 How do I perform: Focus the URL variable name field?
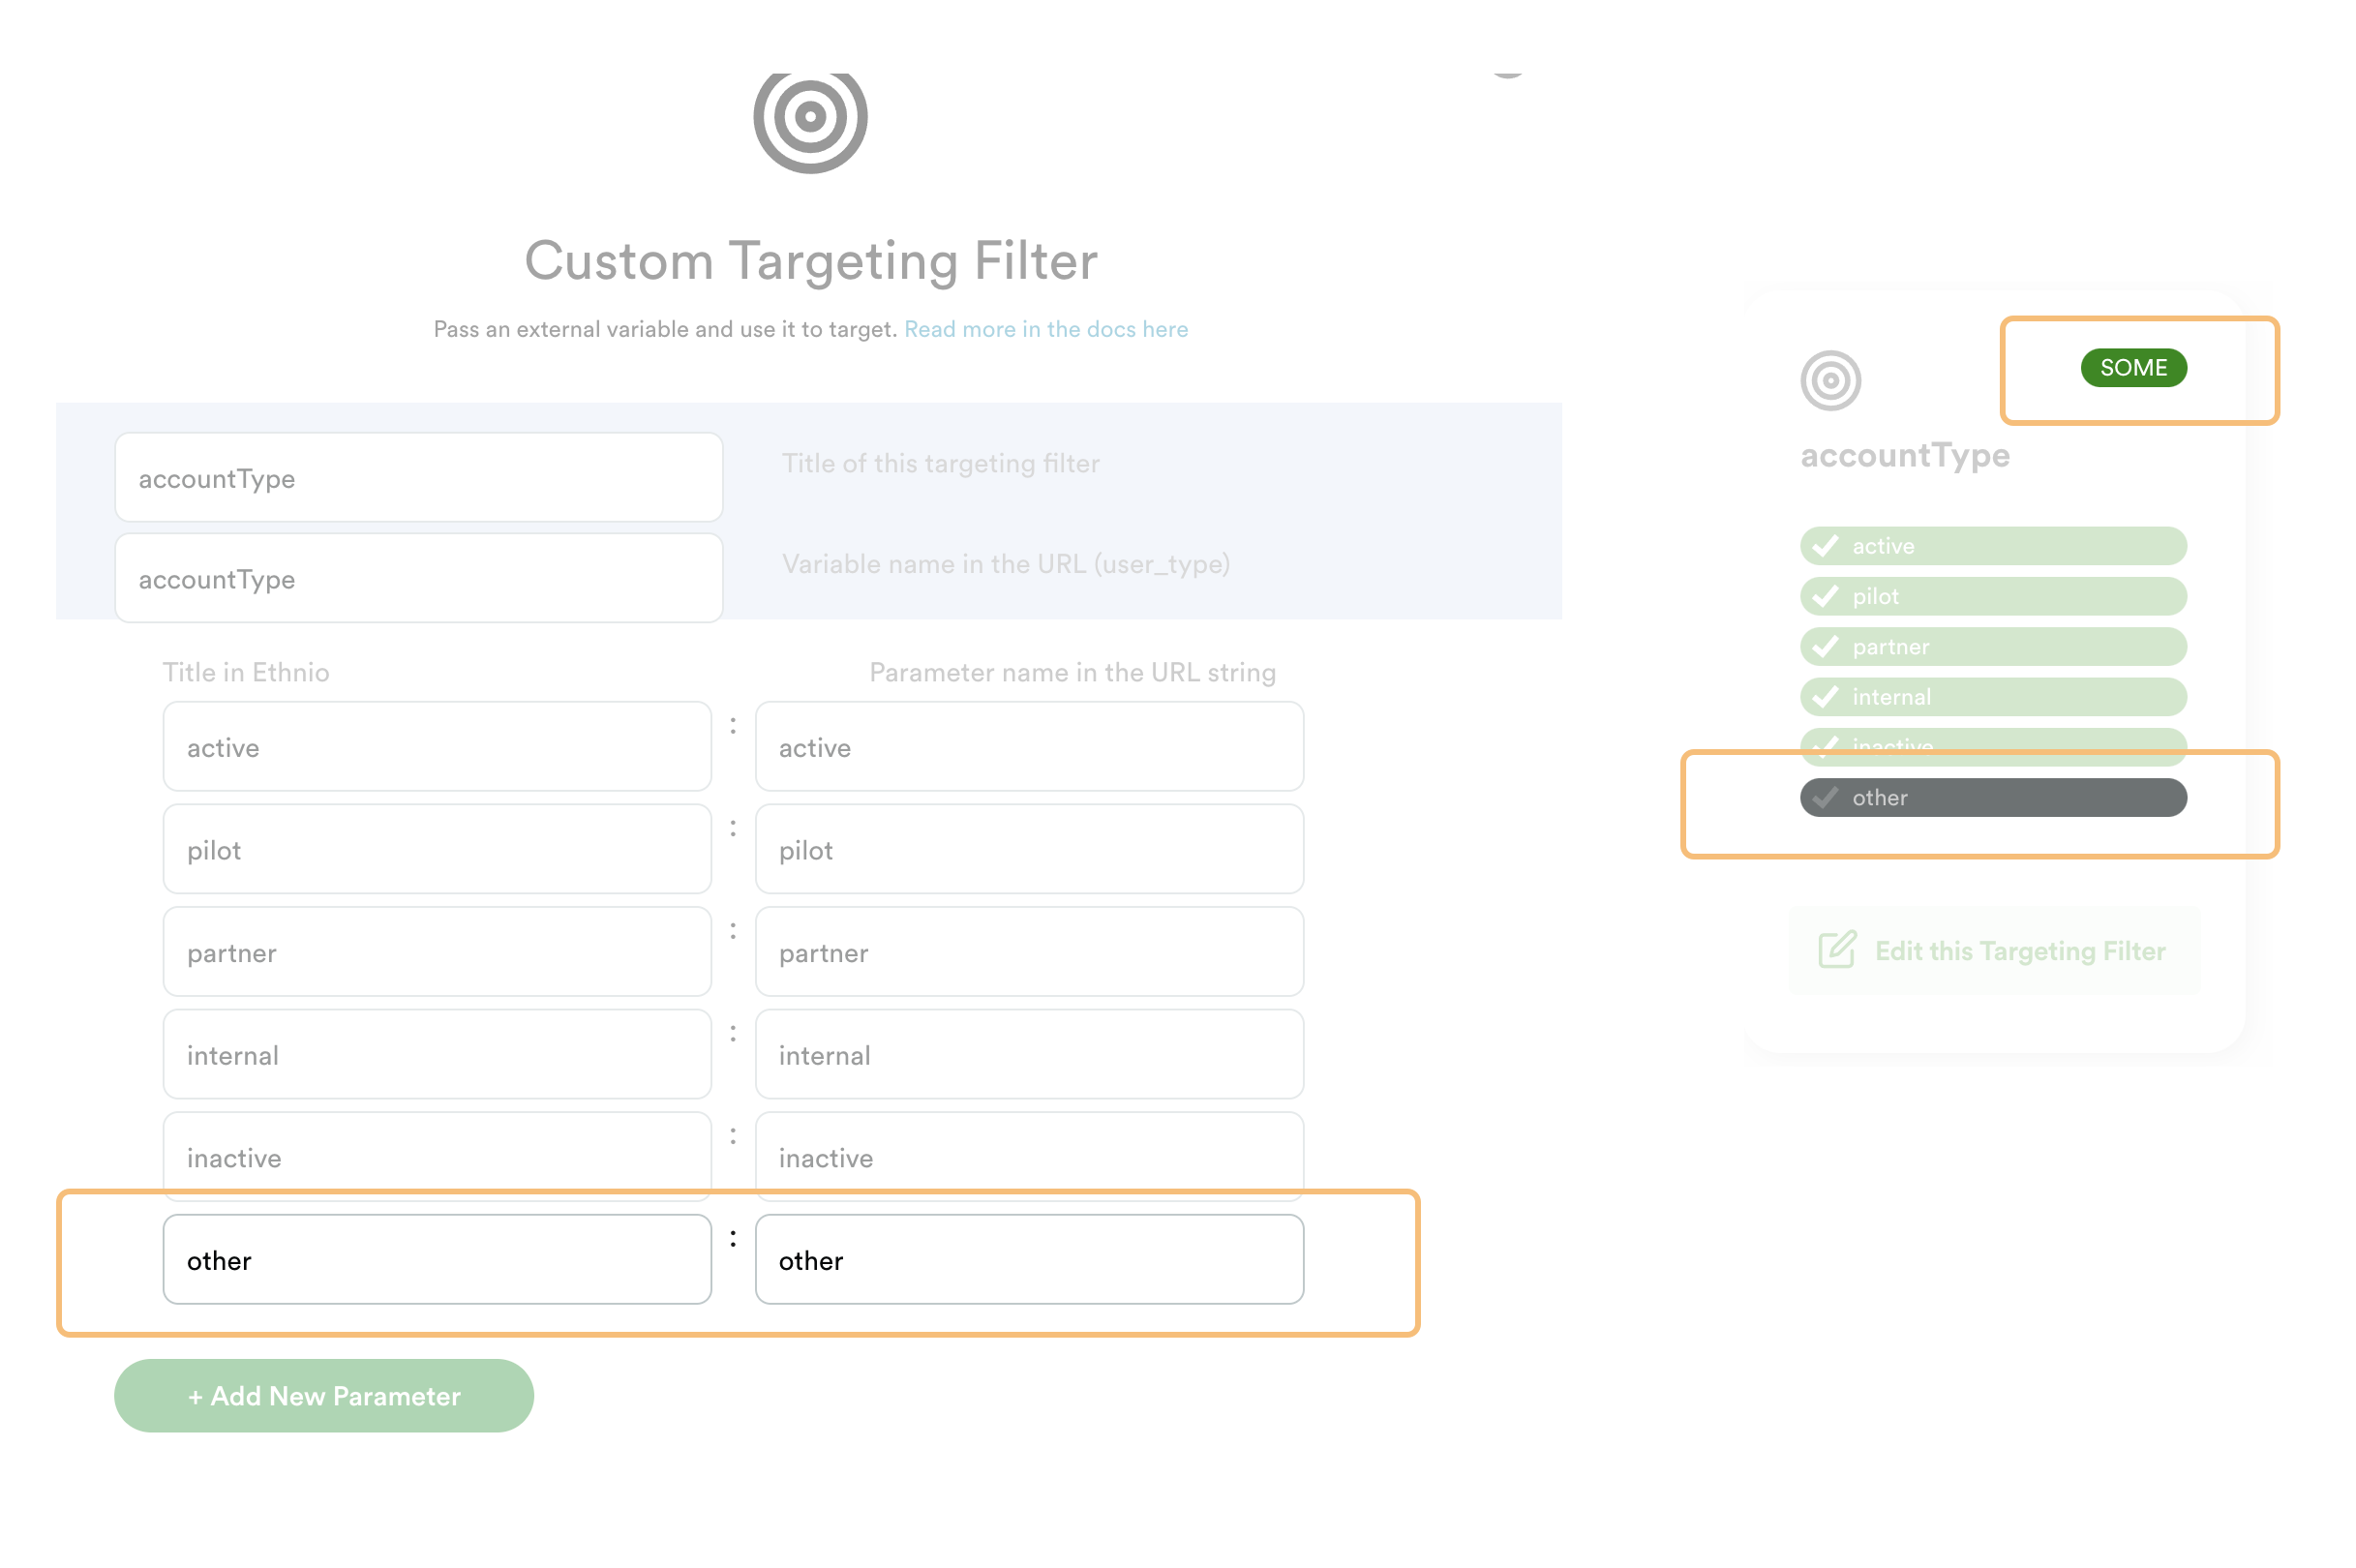coord(418,579)
